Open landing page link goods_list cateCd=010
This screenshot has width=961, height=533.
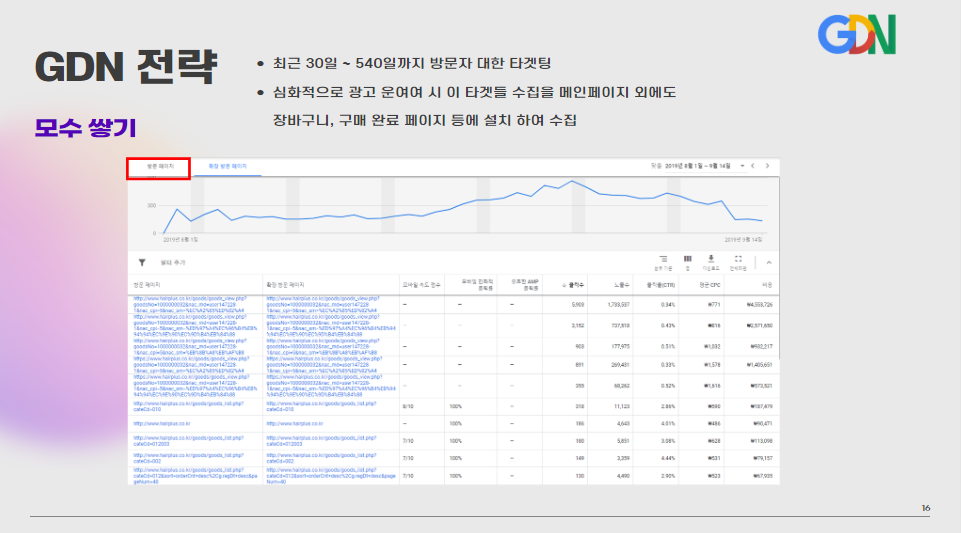[x=188, y=407]
